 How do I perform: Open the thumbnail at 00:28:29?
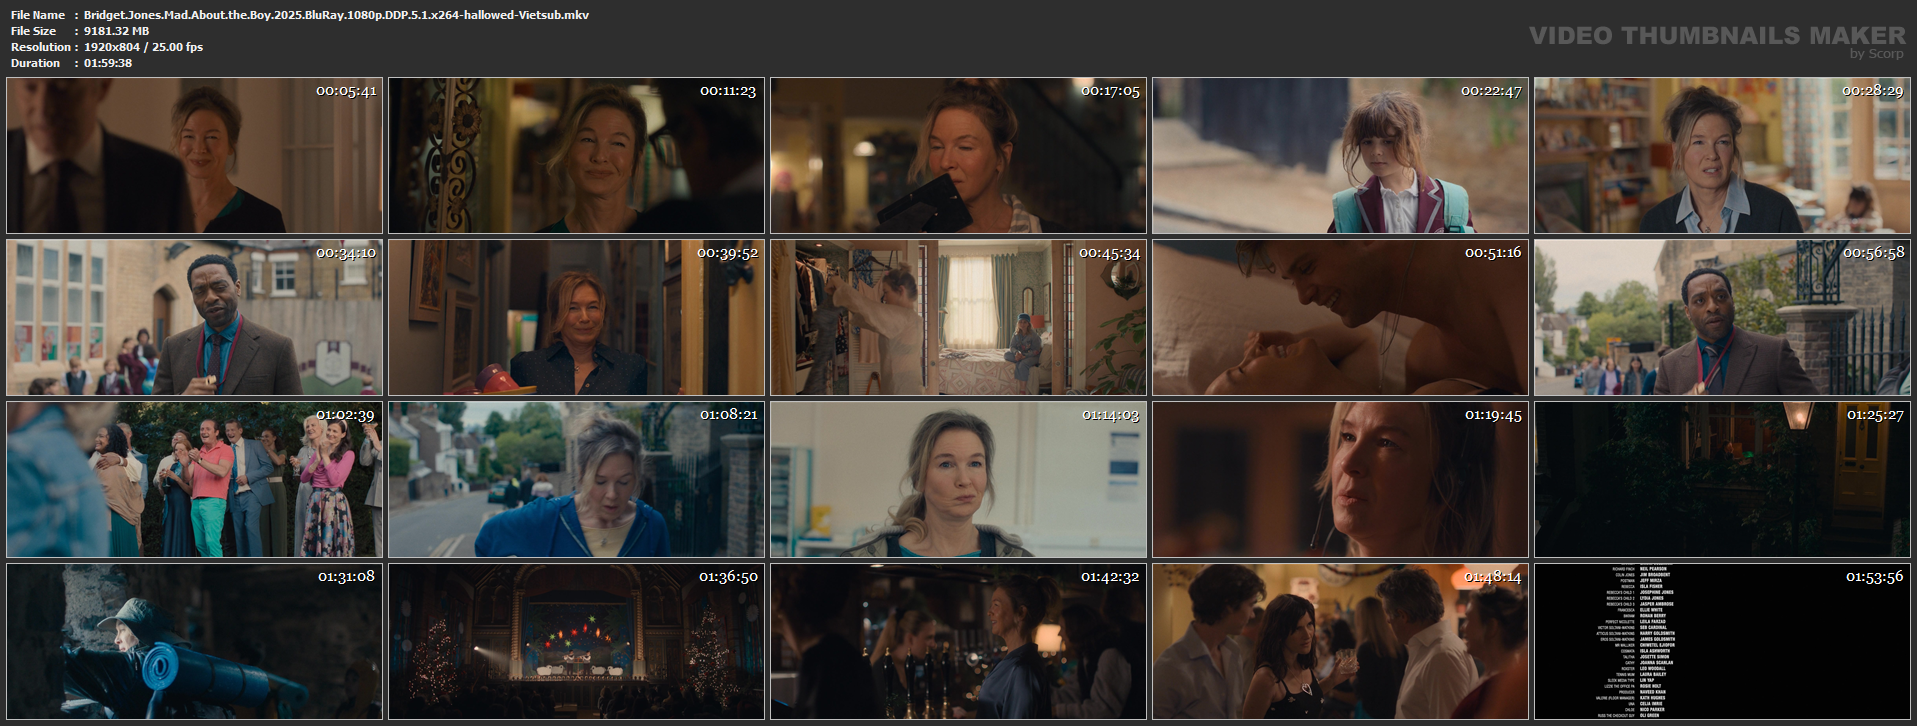1722,156
